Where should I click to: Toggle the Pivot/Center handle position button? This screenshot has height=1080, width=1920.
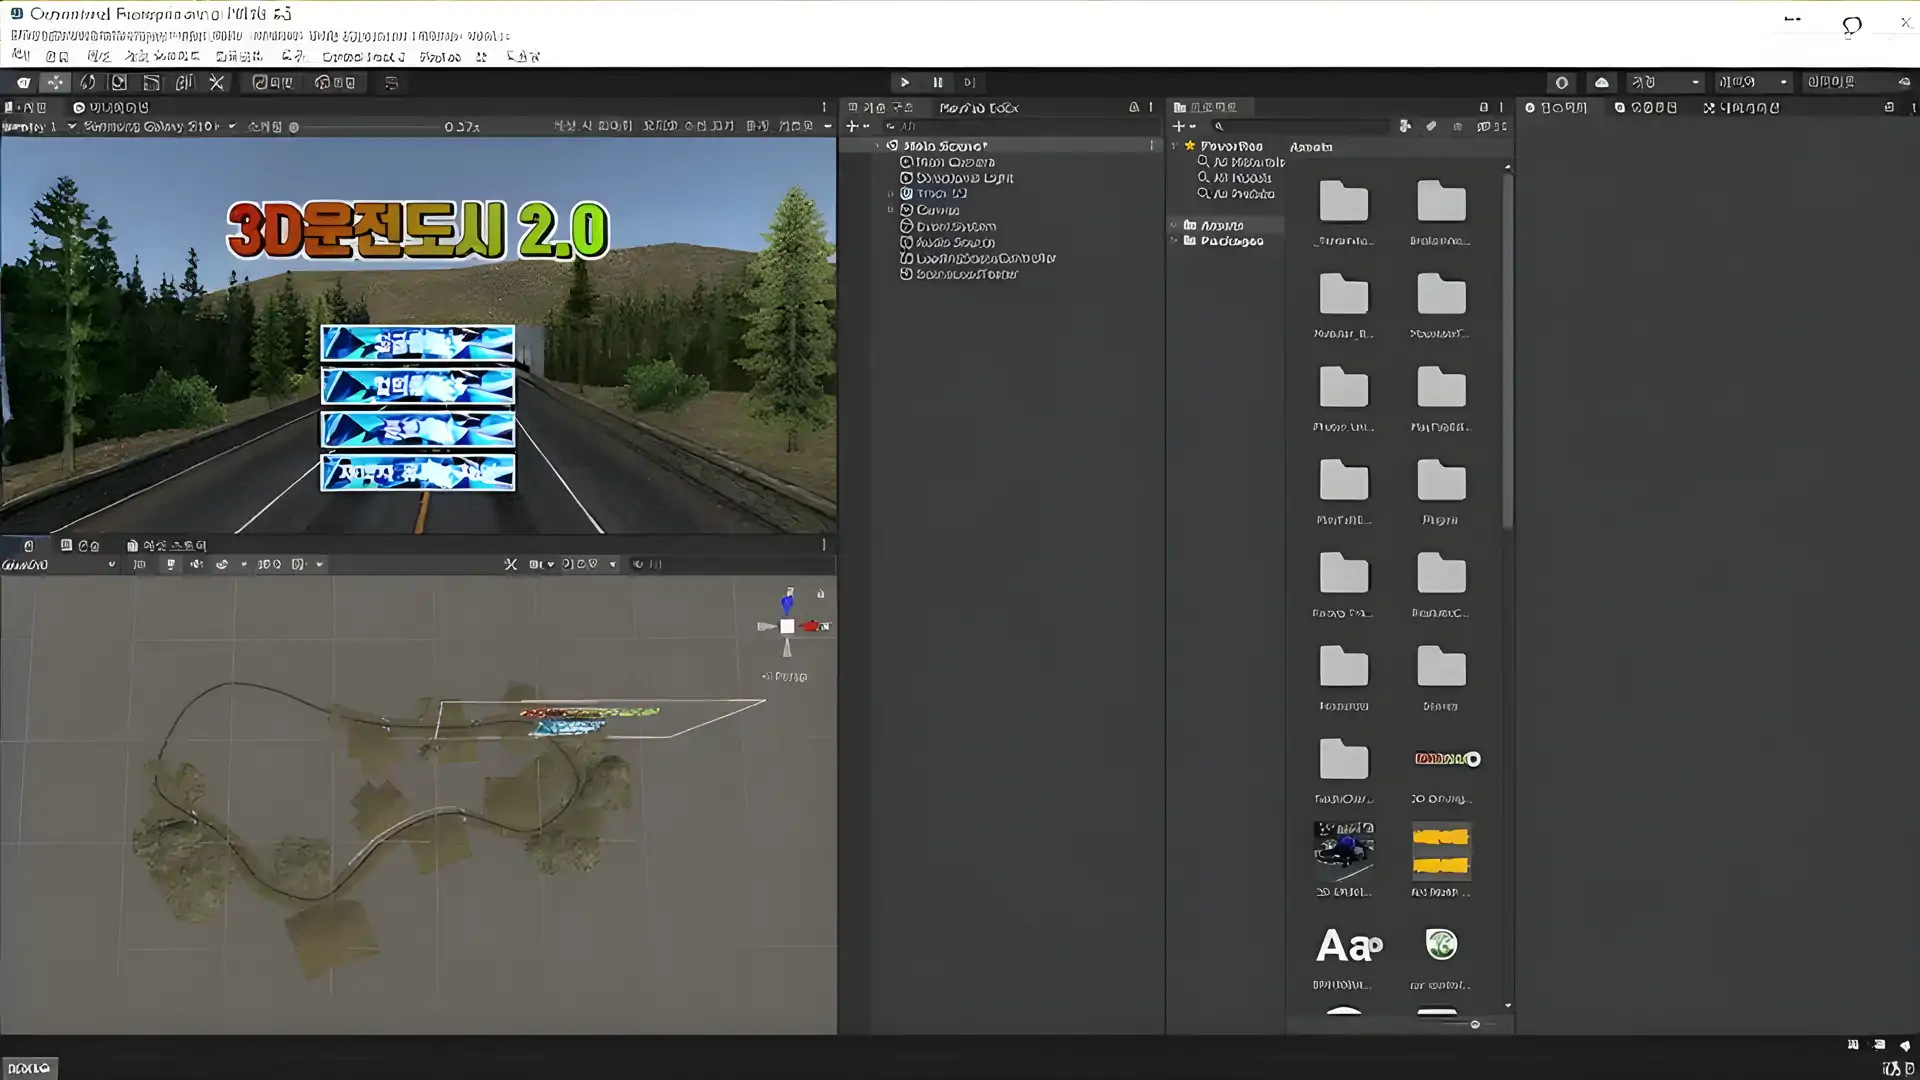pos(272,82)
